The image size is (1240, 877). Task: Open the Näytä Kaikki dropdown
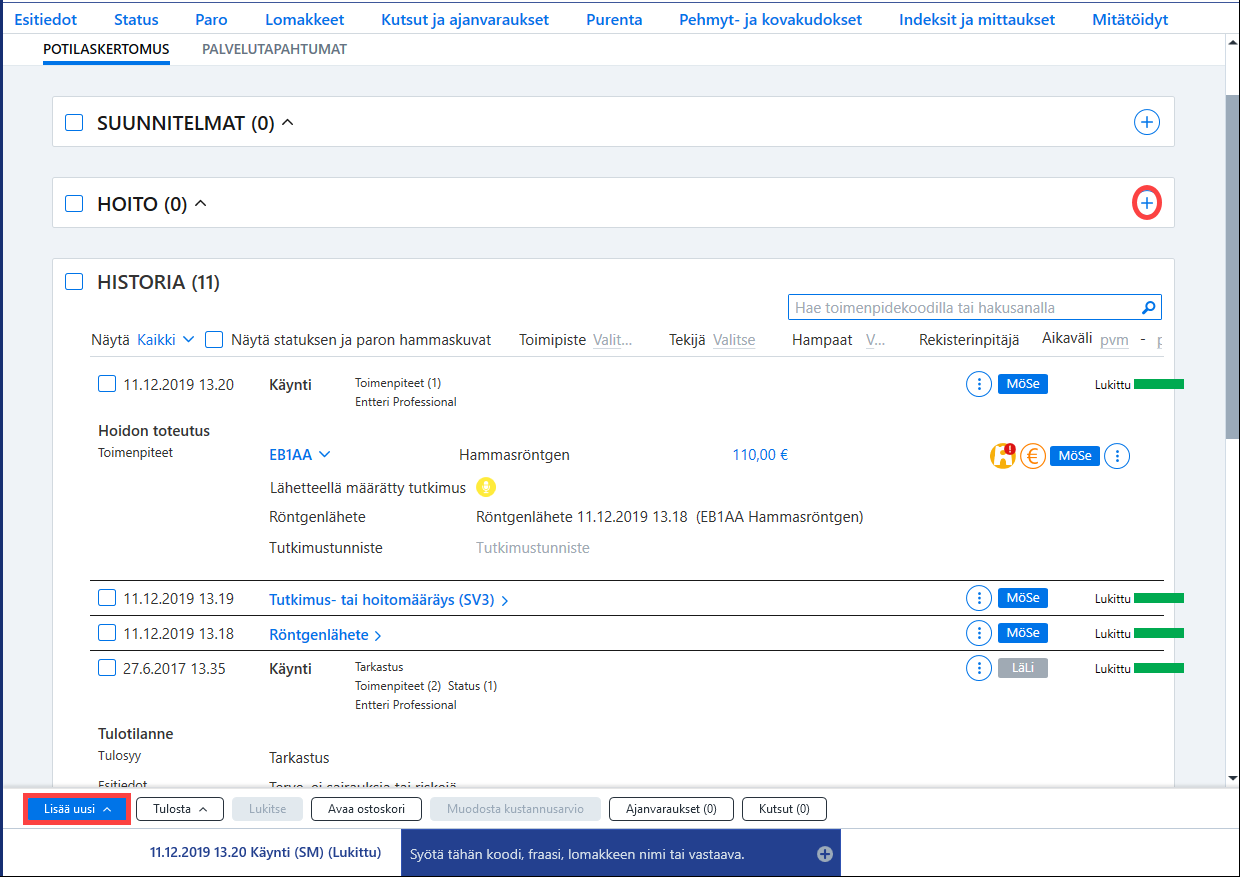pyautogui.click(x=165, y=340)
